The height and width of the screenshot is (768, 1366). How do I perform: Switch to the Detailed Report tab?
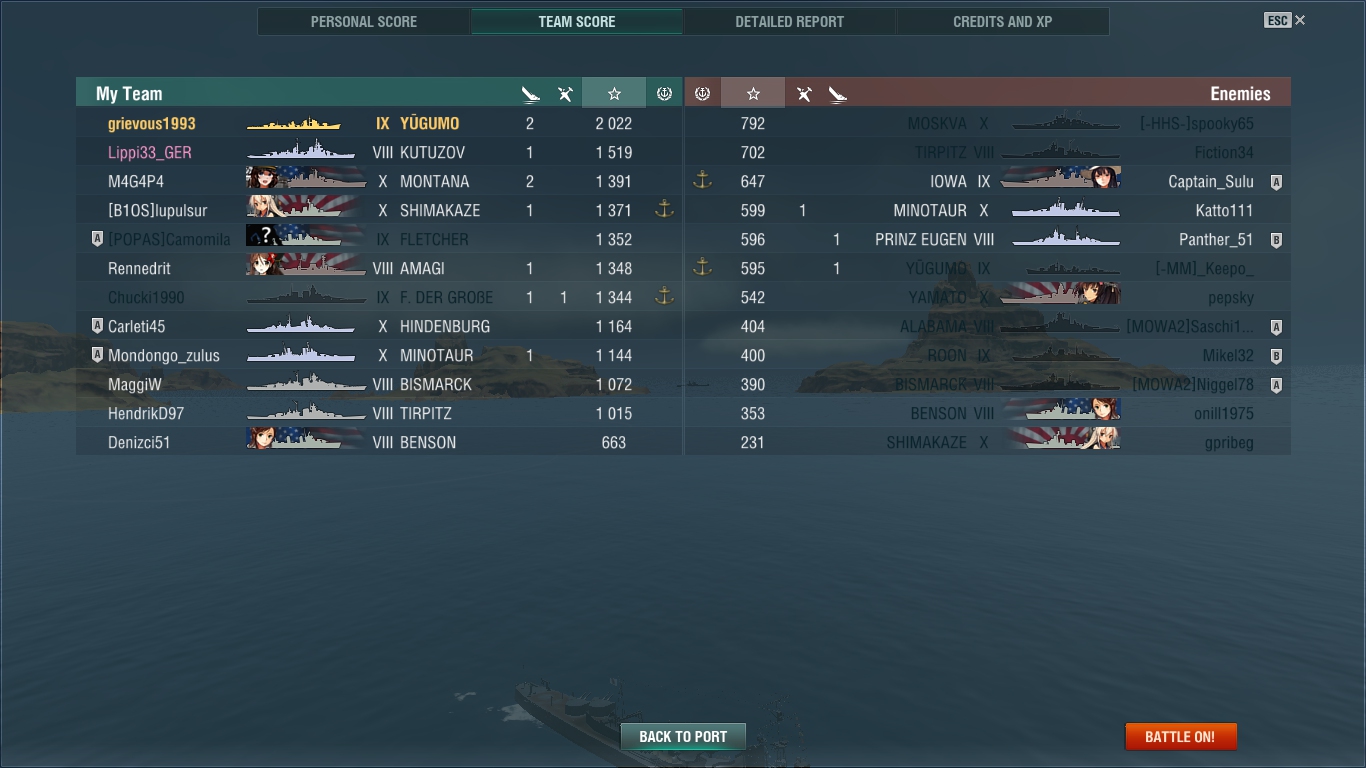point(789,21)
